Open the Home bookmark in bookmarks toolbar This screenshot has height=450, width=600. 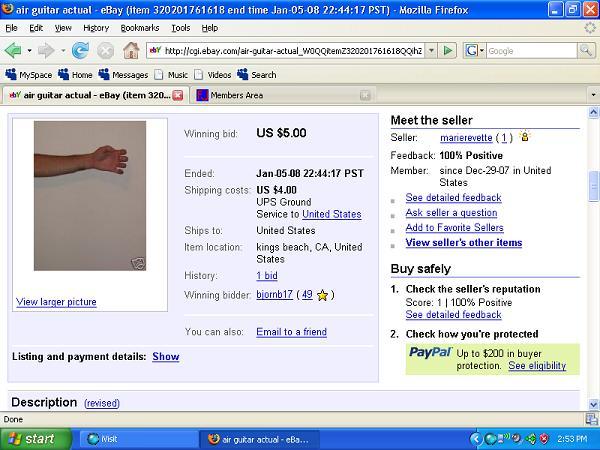(75, 75)
